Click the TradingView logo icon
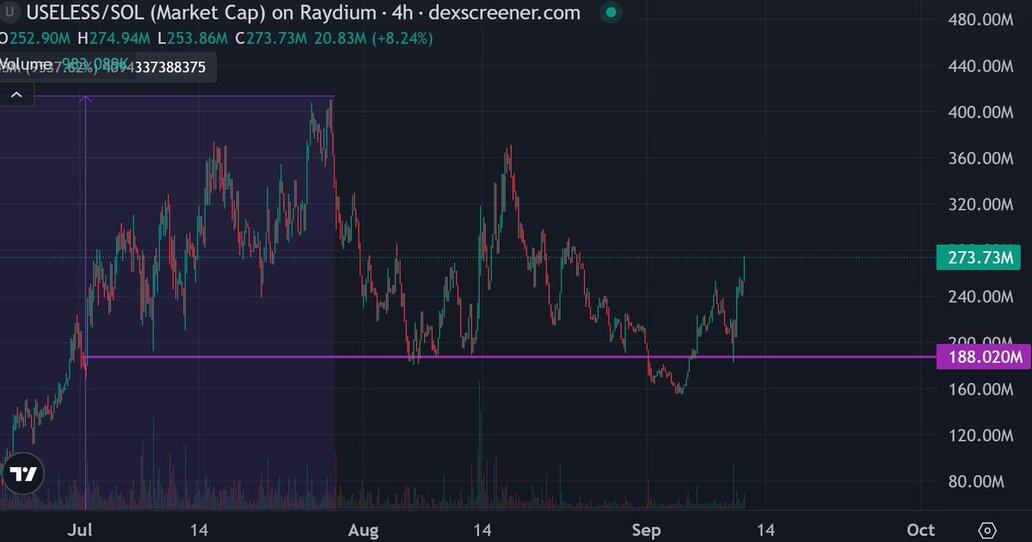 click(x=24, y=474)
